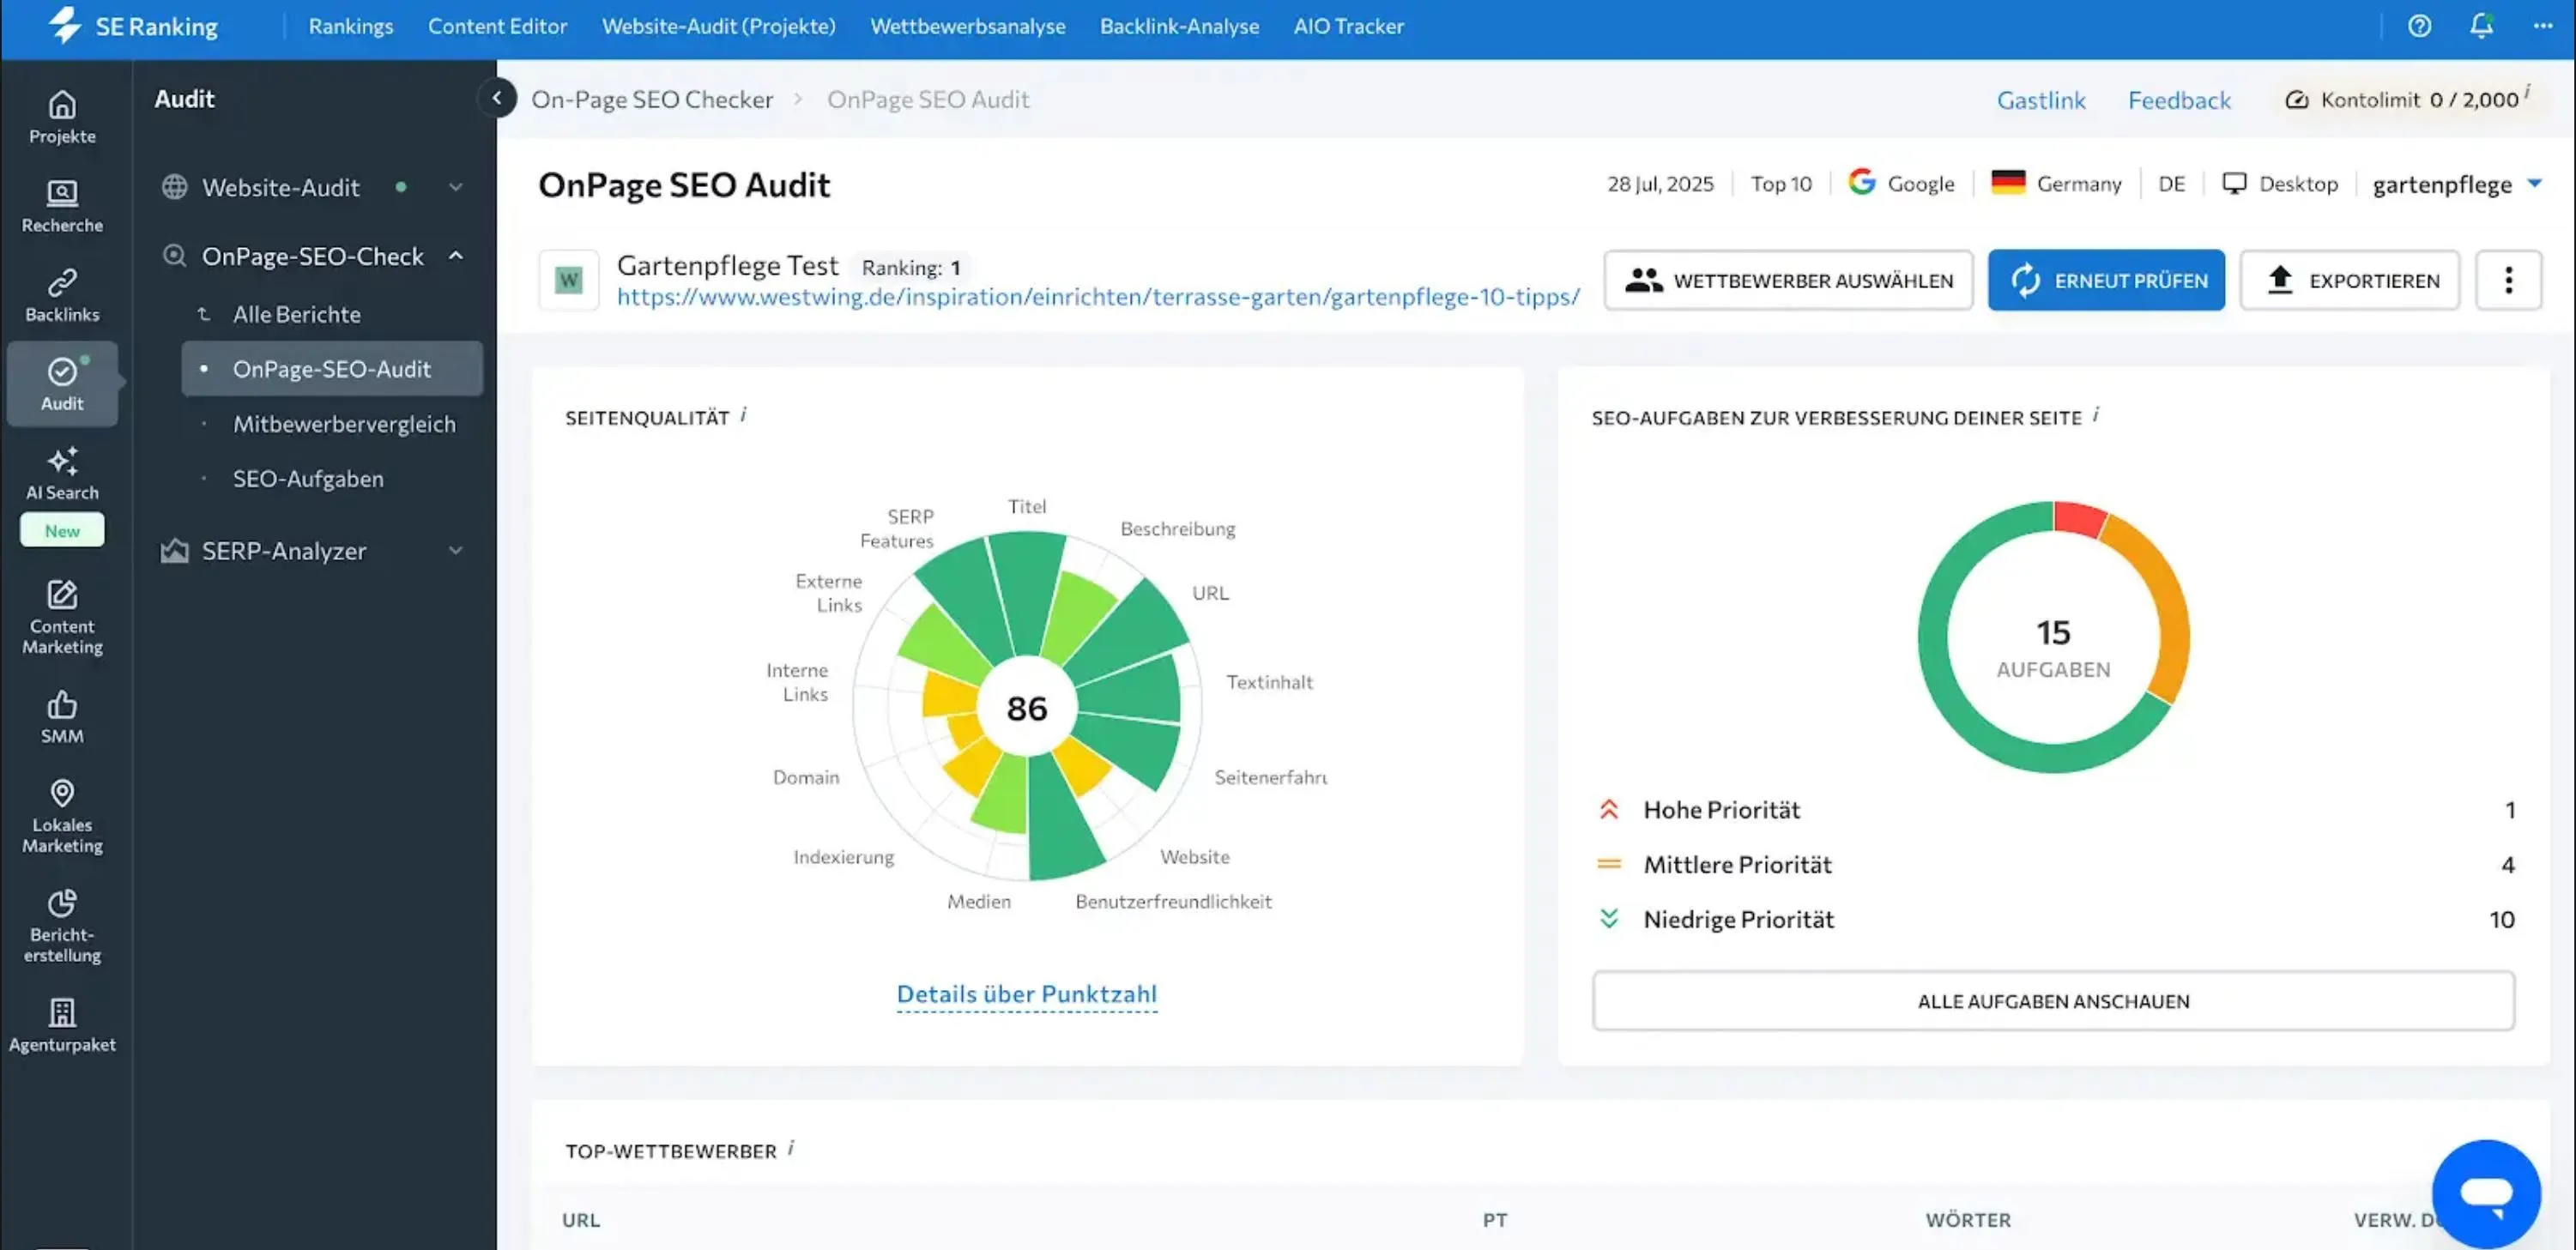Click the Feedback link
Screen dimensions: 2576x1250
[2179, 100]
